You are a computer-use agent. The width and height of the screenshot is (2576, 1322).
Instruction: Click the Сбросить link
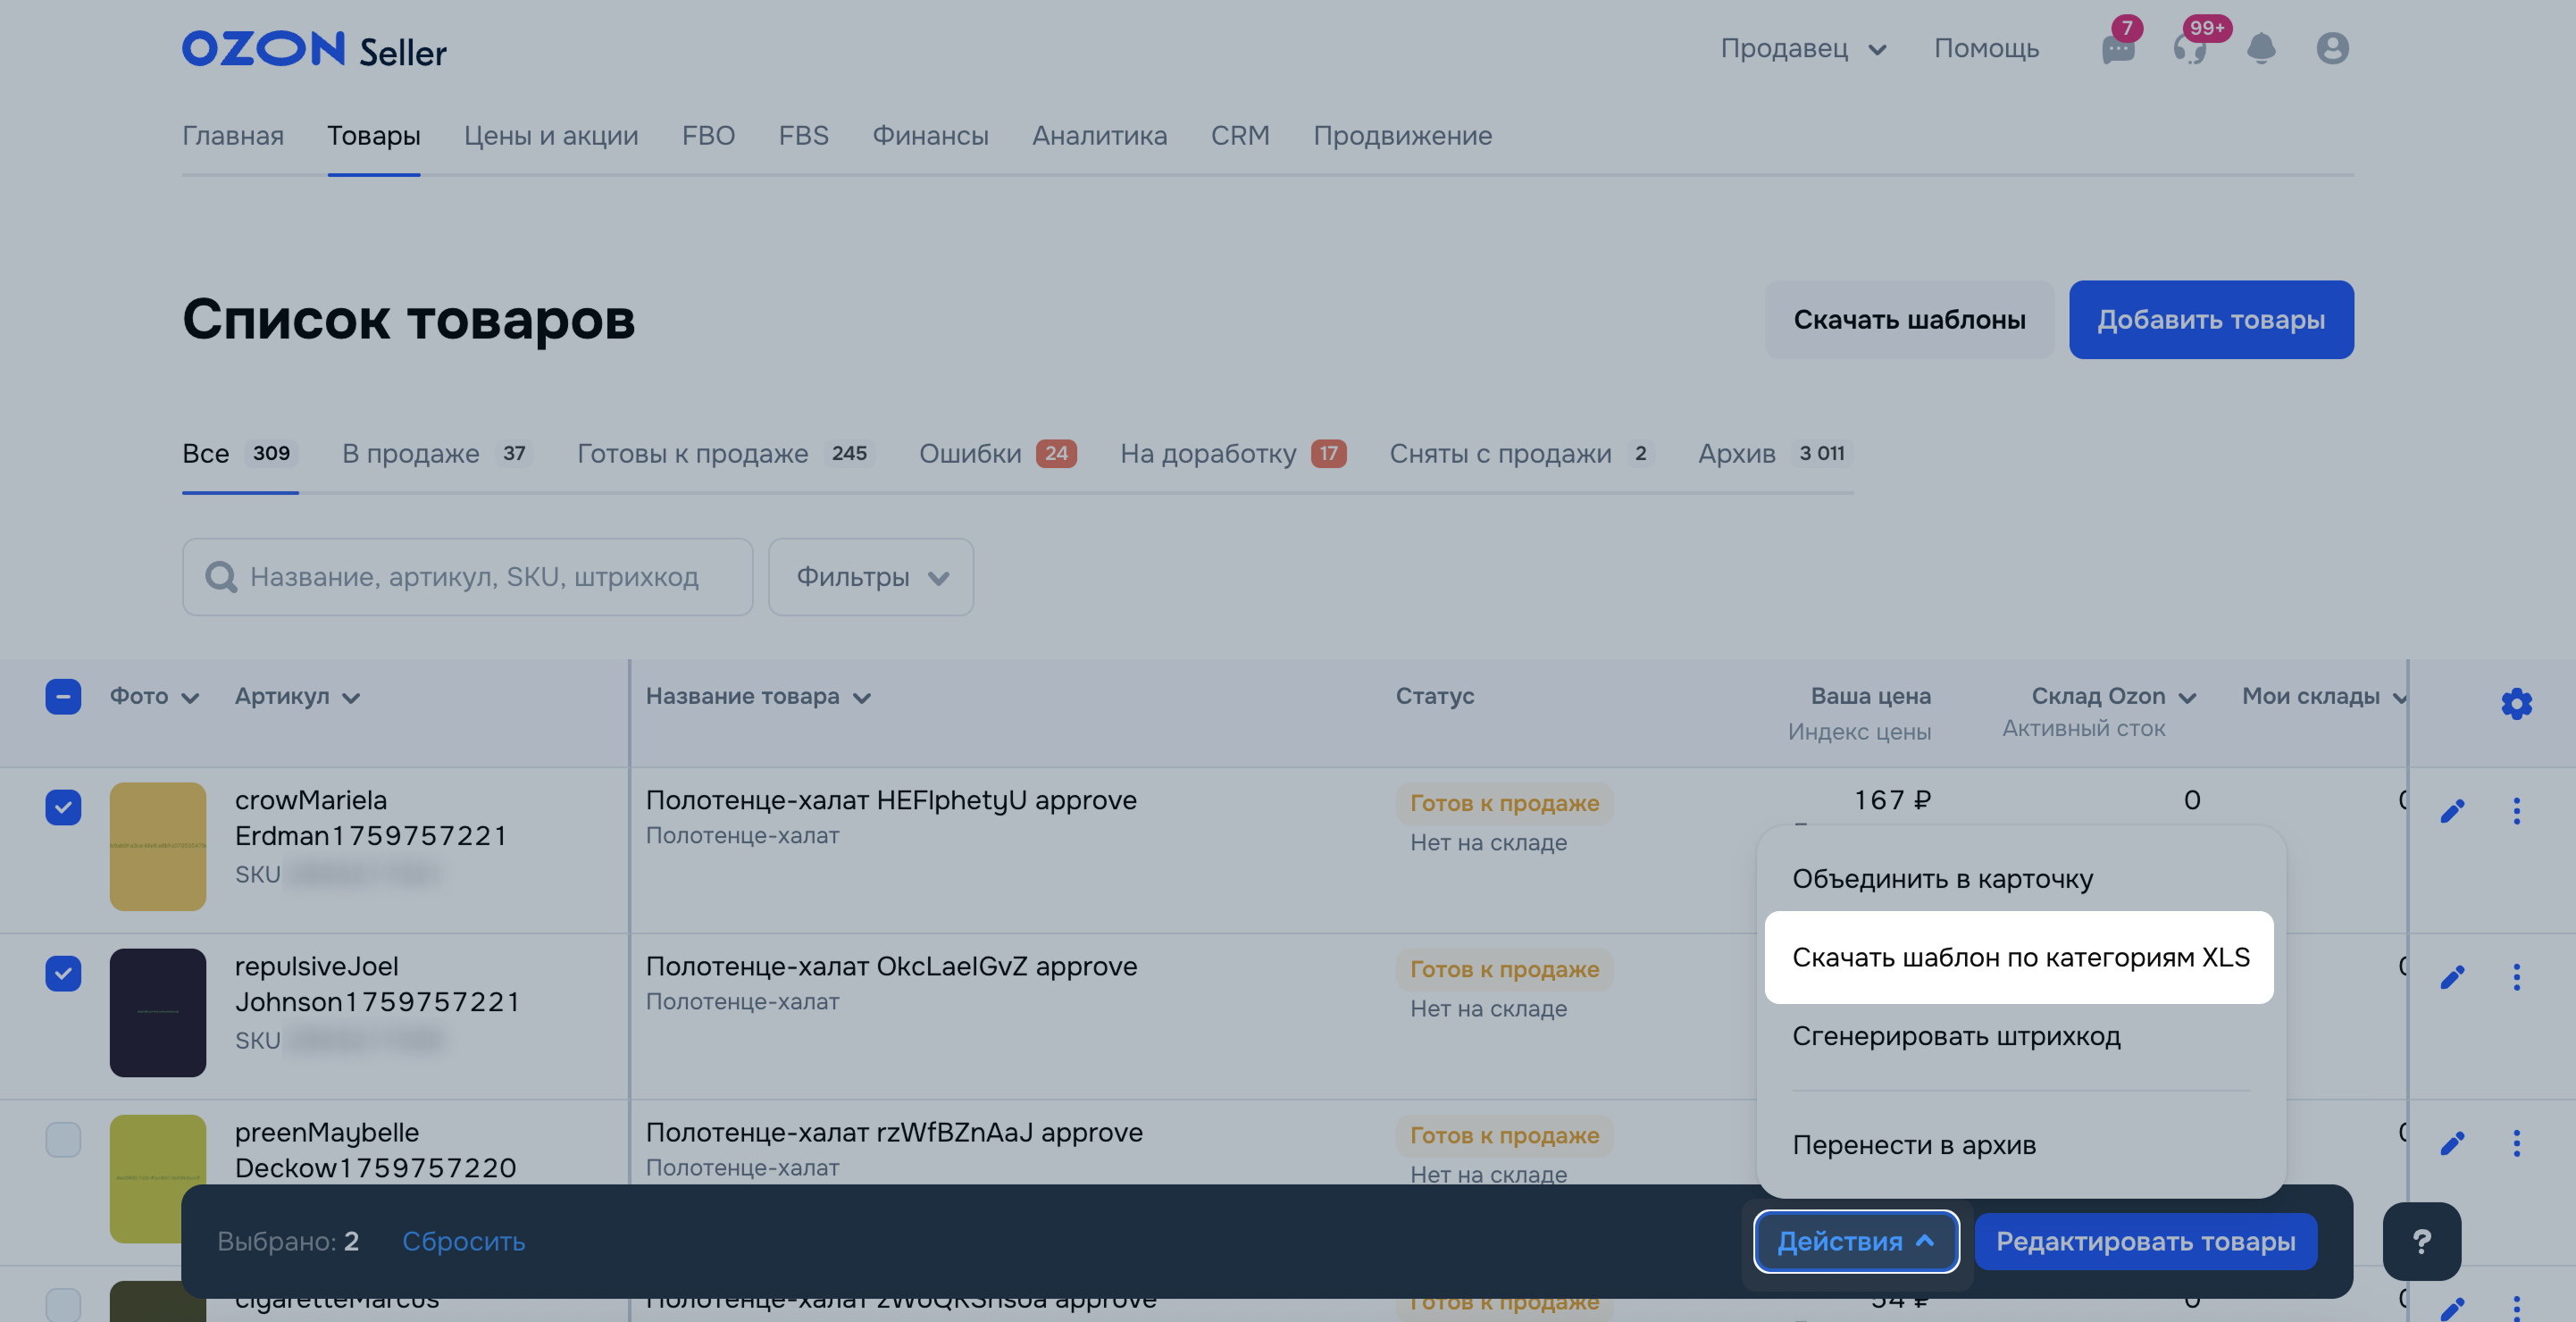point(463,1241)
